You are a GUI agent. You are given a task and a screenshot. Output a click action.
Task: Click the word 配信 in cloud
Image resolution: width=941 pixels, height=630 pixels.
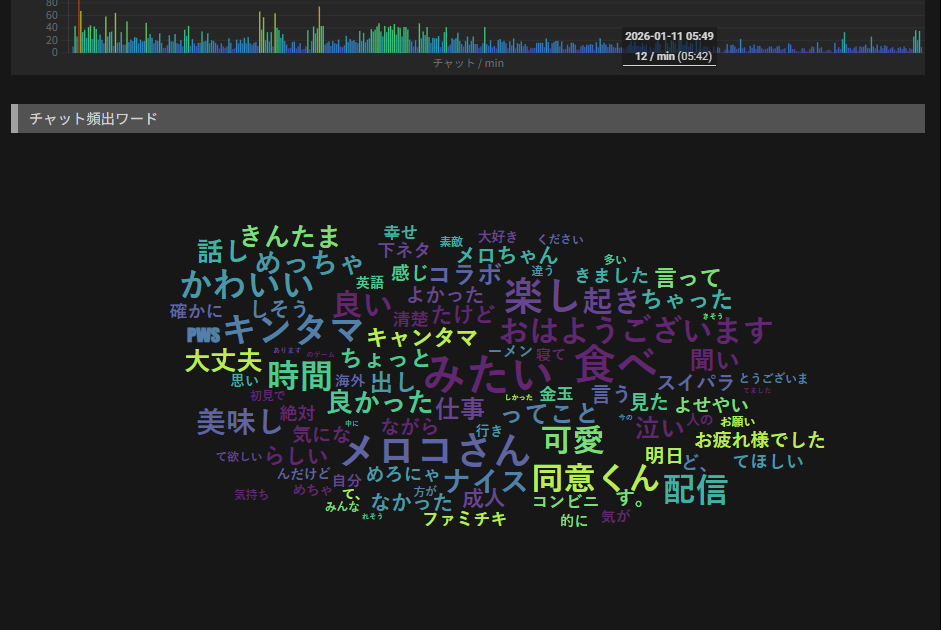tap(696, 489)
